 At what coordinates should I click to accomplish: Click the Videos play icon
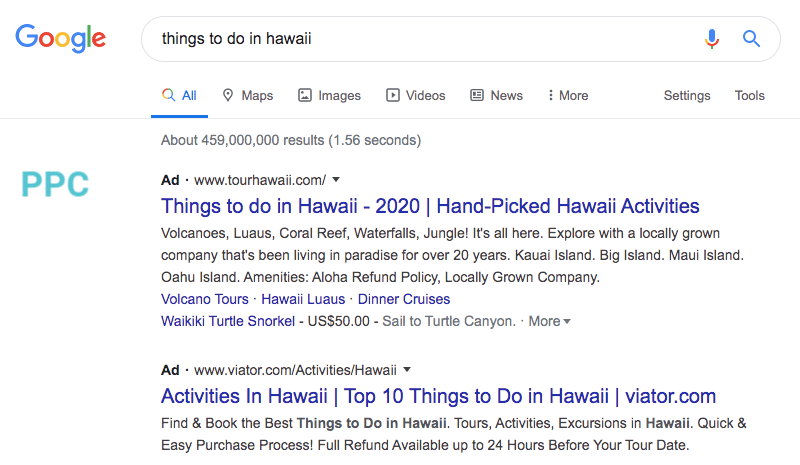click(x=392, y=95)
